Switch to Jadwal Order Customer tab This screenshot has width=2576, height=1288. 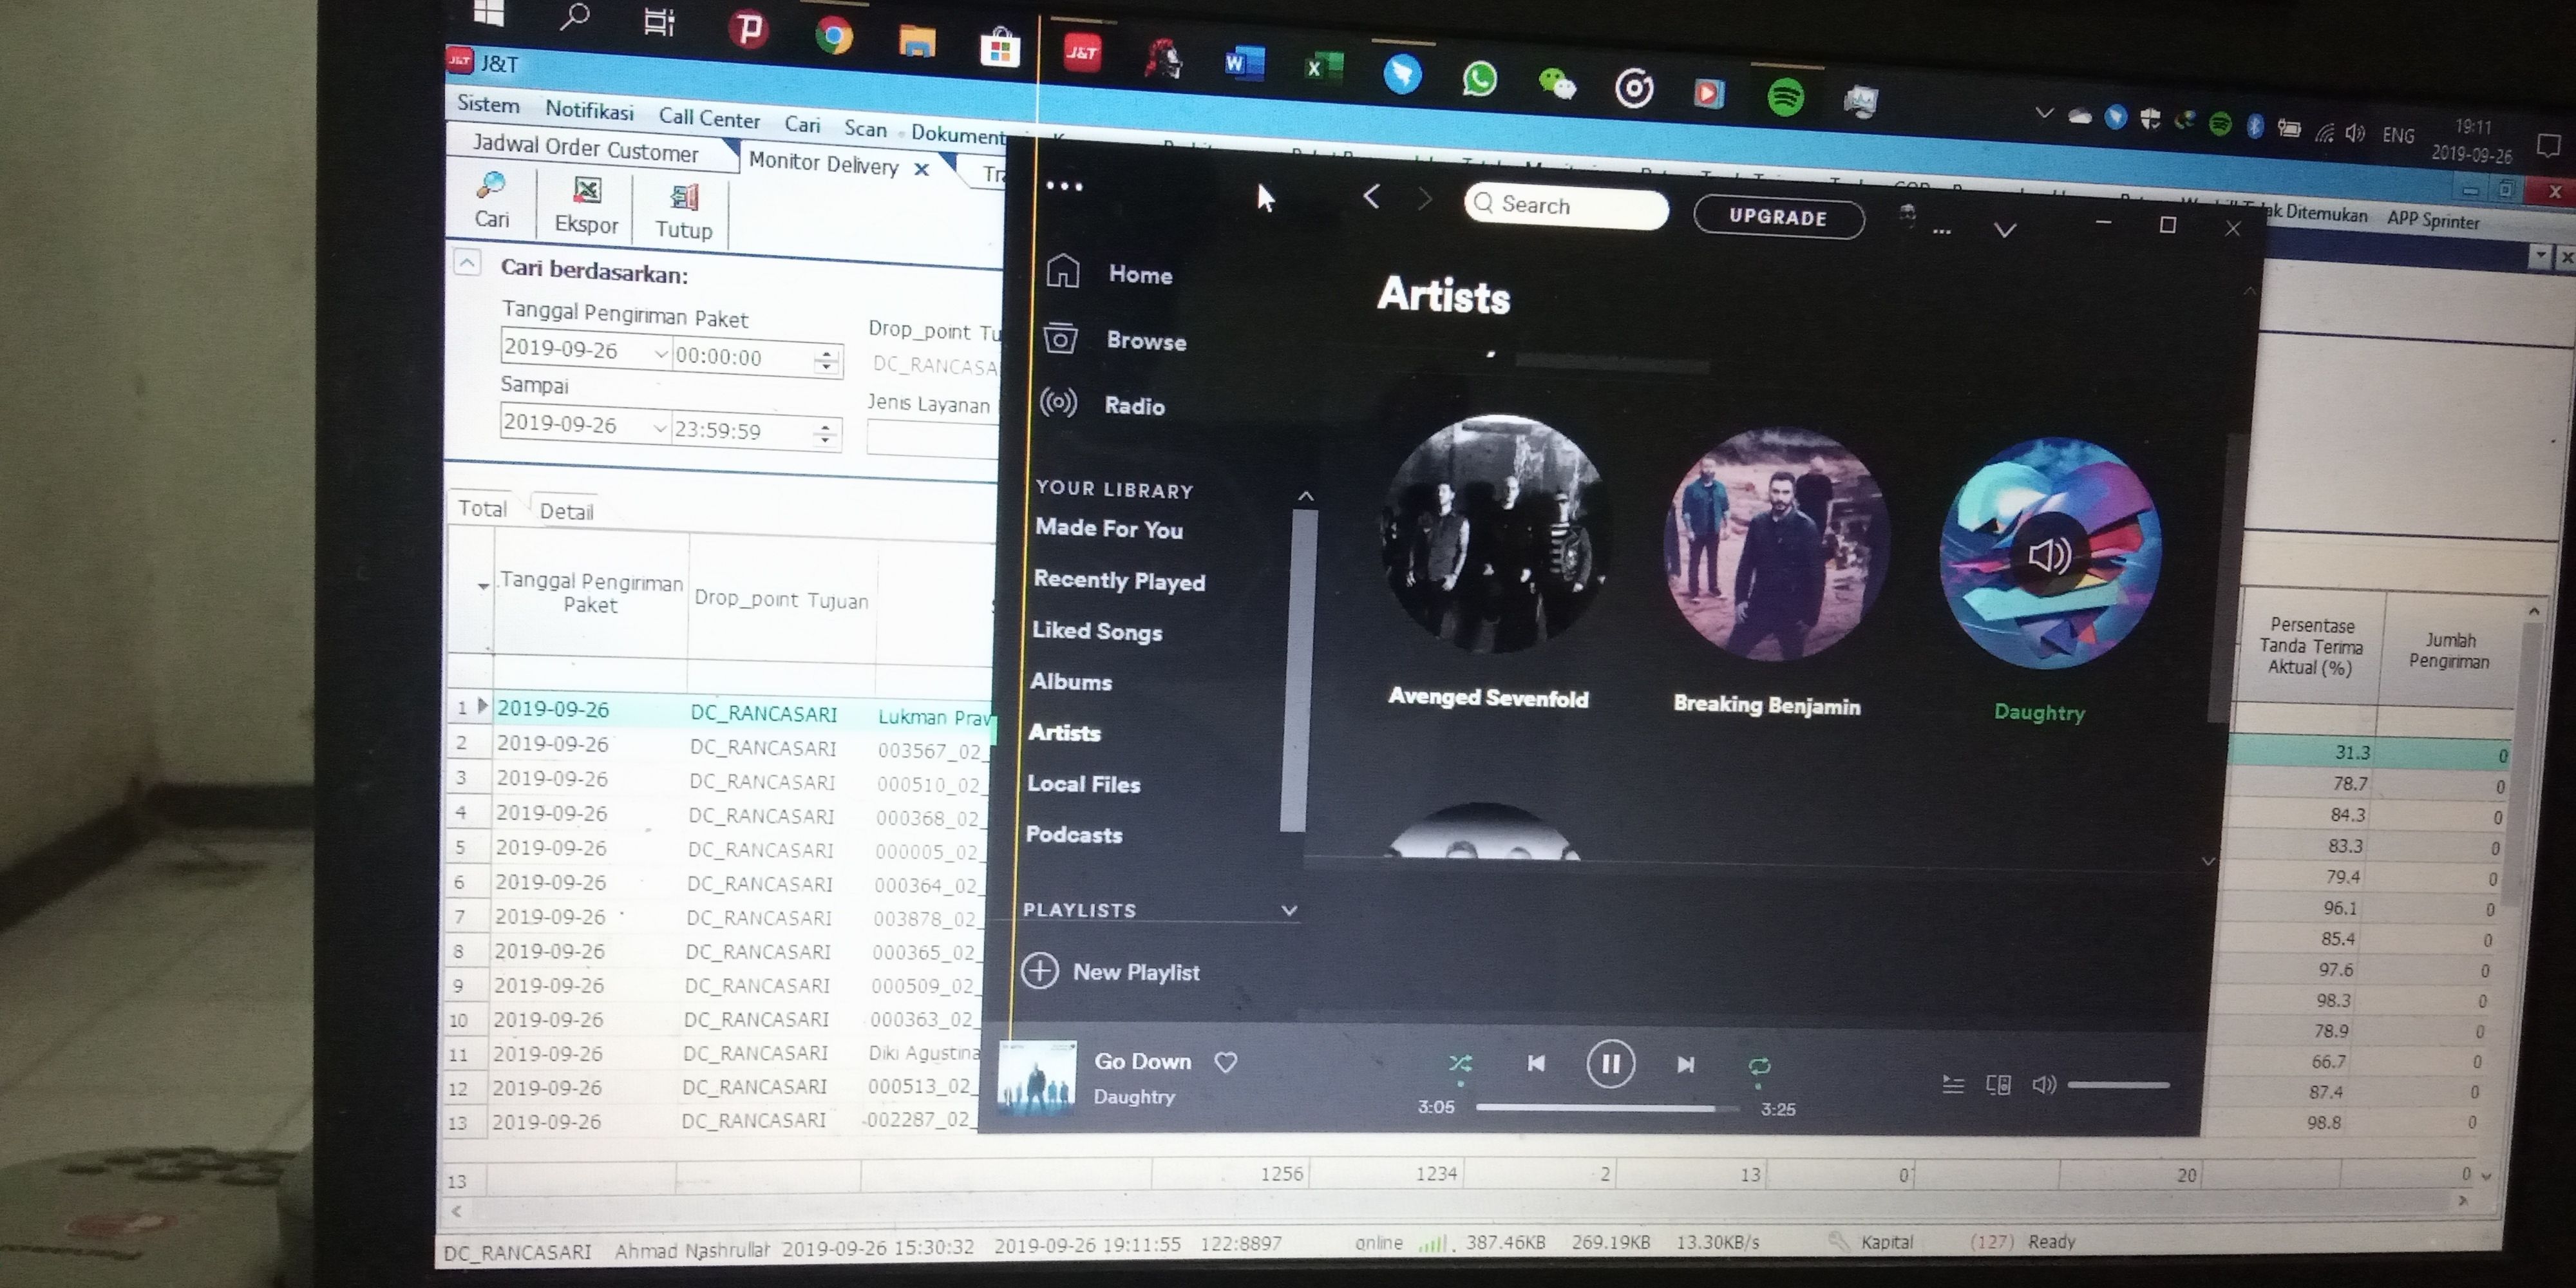585,149
